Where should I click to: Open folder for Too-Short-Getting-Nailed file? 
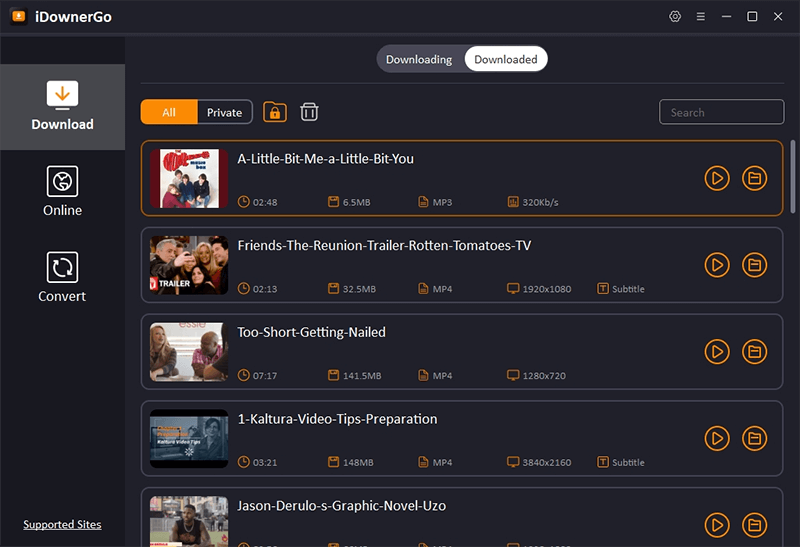point(754,351)
